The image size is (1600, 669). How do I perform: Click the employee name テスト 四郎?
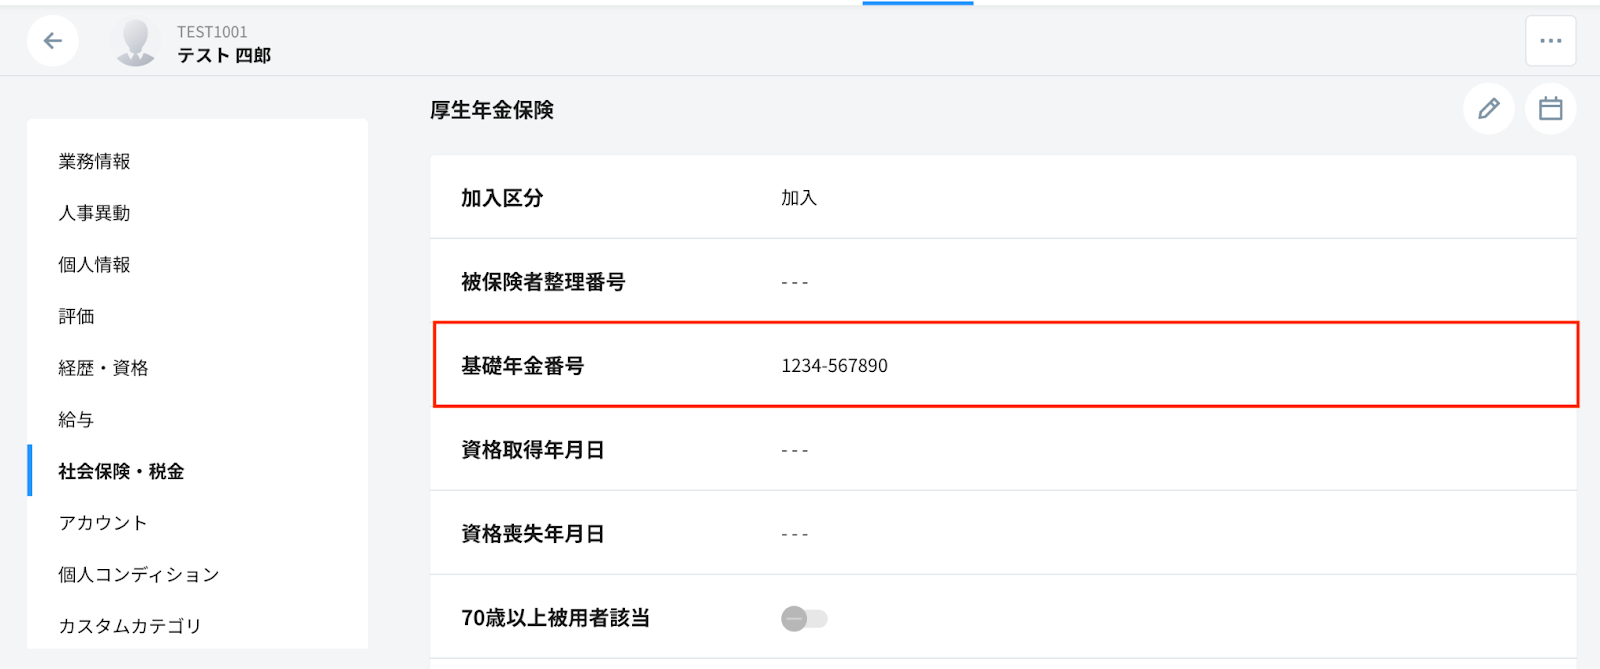224,56
